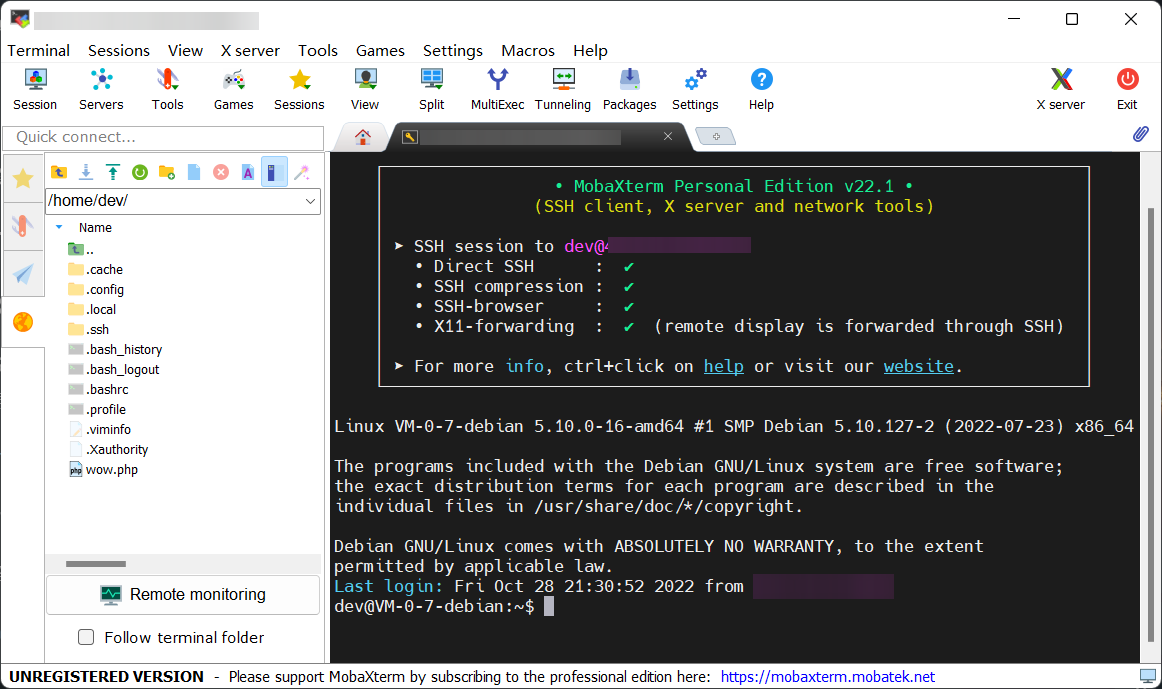This screenshot has height=689, width=1162.
Task: Open the Help menu
Action: (x=590, y=50)
